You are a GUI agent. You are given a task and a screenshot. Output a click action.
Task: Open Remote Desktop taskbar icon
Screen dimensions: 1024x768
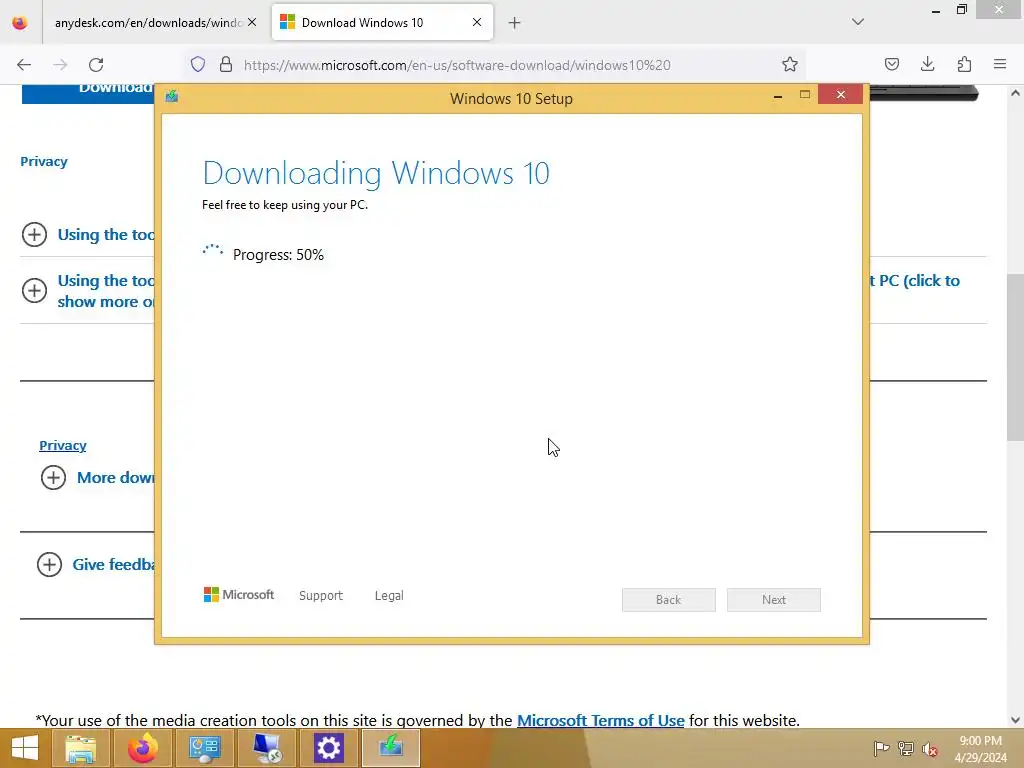[x=266, y=748]
